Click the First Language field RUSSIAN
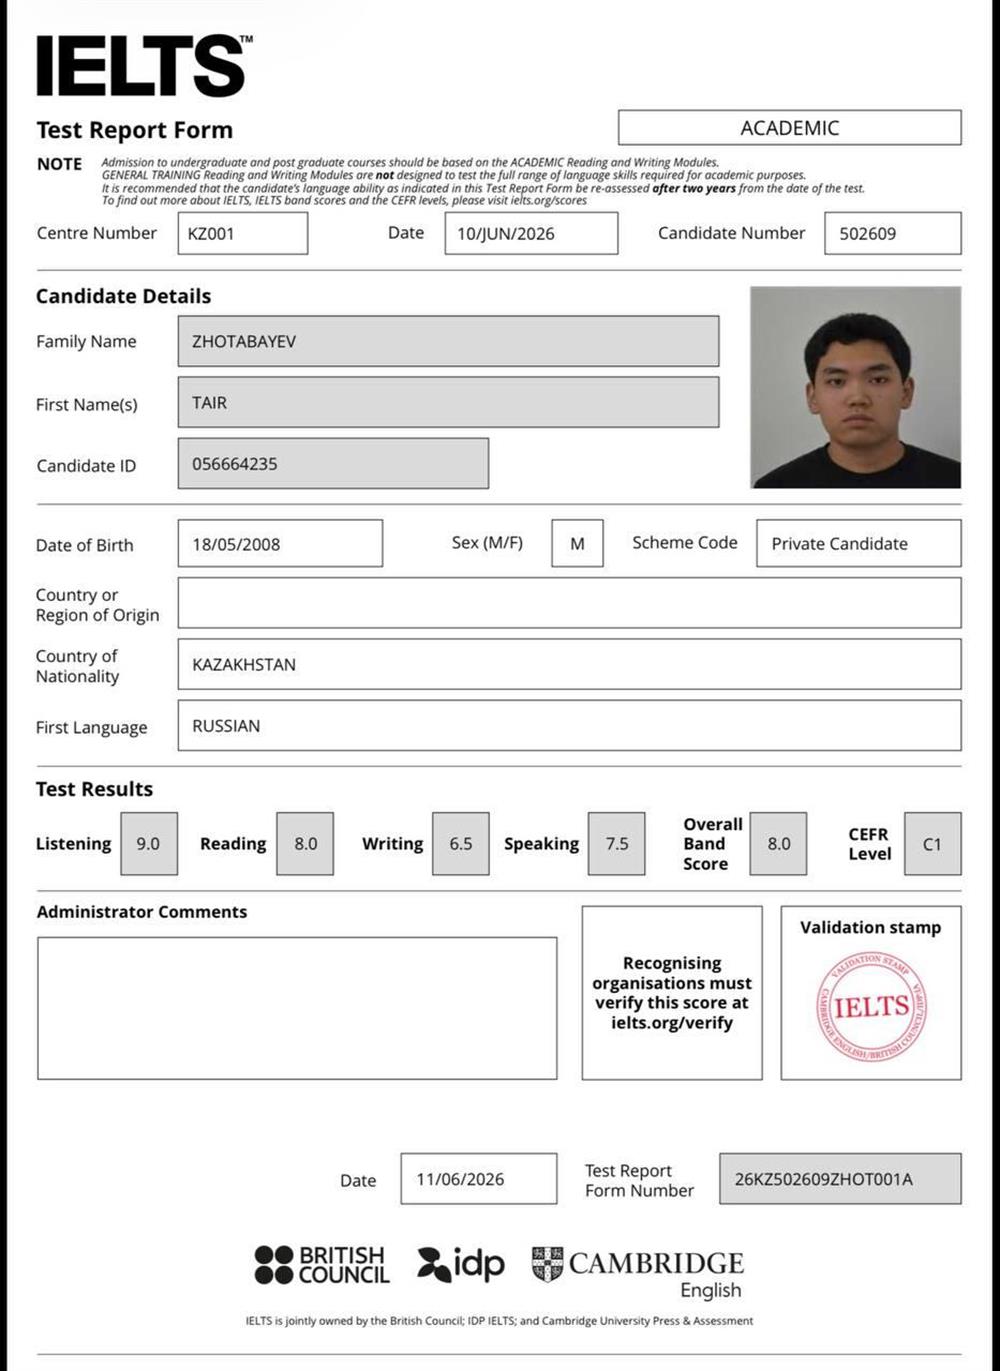This screenshot has width=1000, height=1371. coord(570,725)
